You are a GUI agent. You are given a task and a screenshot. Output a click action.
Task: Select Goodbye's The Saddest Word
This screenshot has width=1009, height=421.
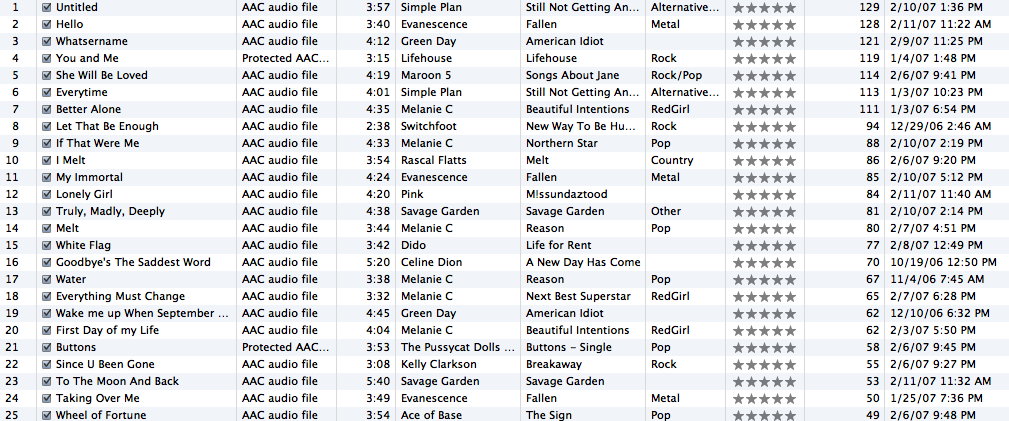pyautogui.click(x=133, y=262)
